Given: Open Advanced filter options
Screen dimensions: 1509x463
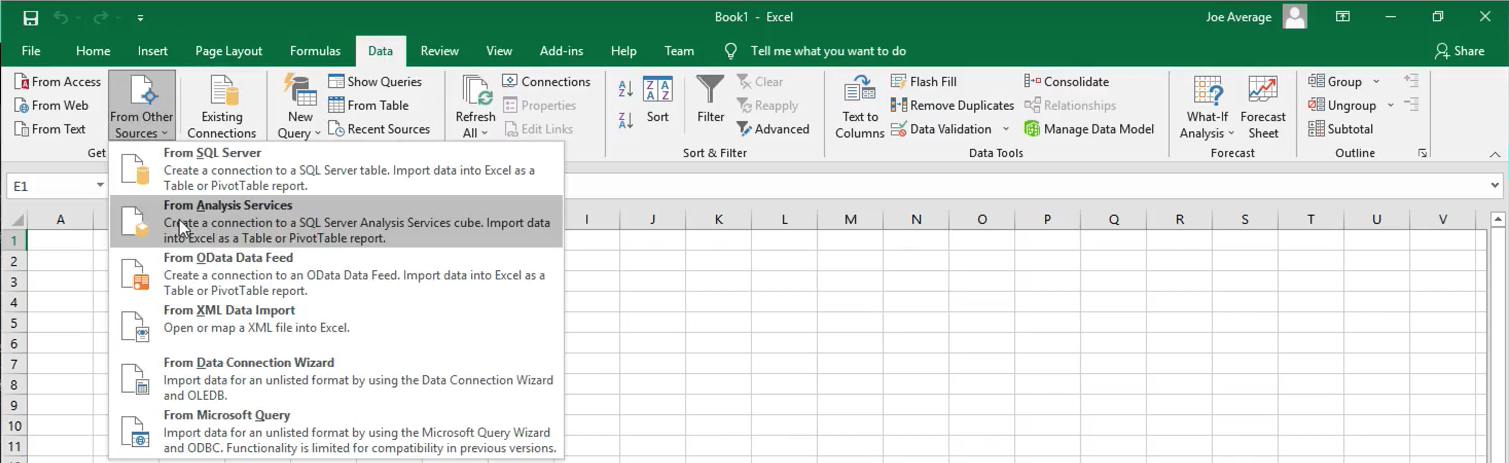Looking at the screenshot, I should coord(773,129).
